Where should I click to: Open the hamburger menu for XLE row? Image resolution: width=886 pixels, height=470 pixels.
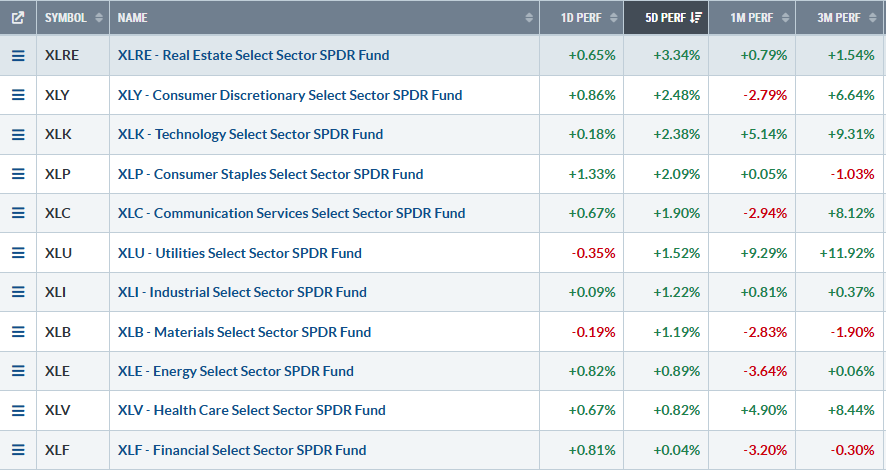point(18,371)
